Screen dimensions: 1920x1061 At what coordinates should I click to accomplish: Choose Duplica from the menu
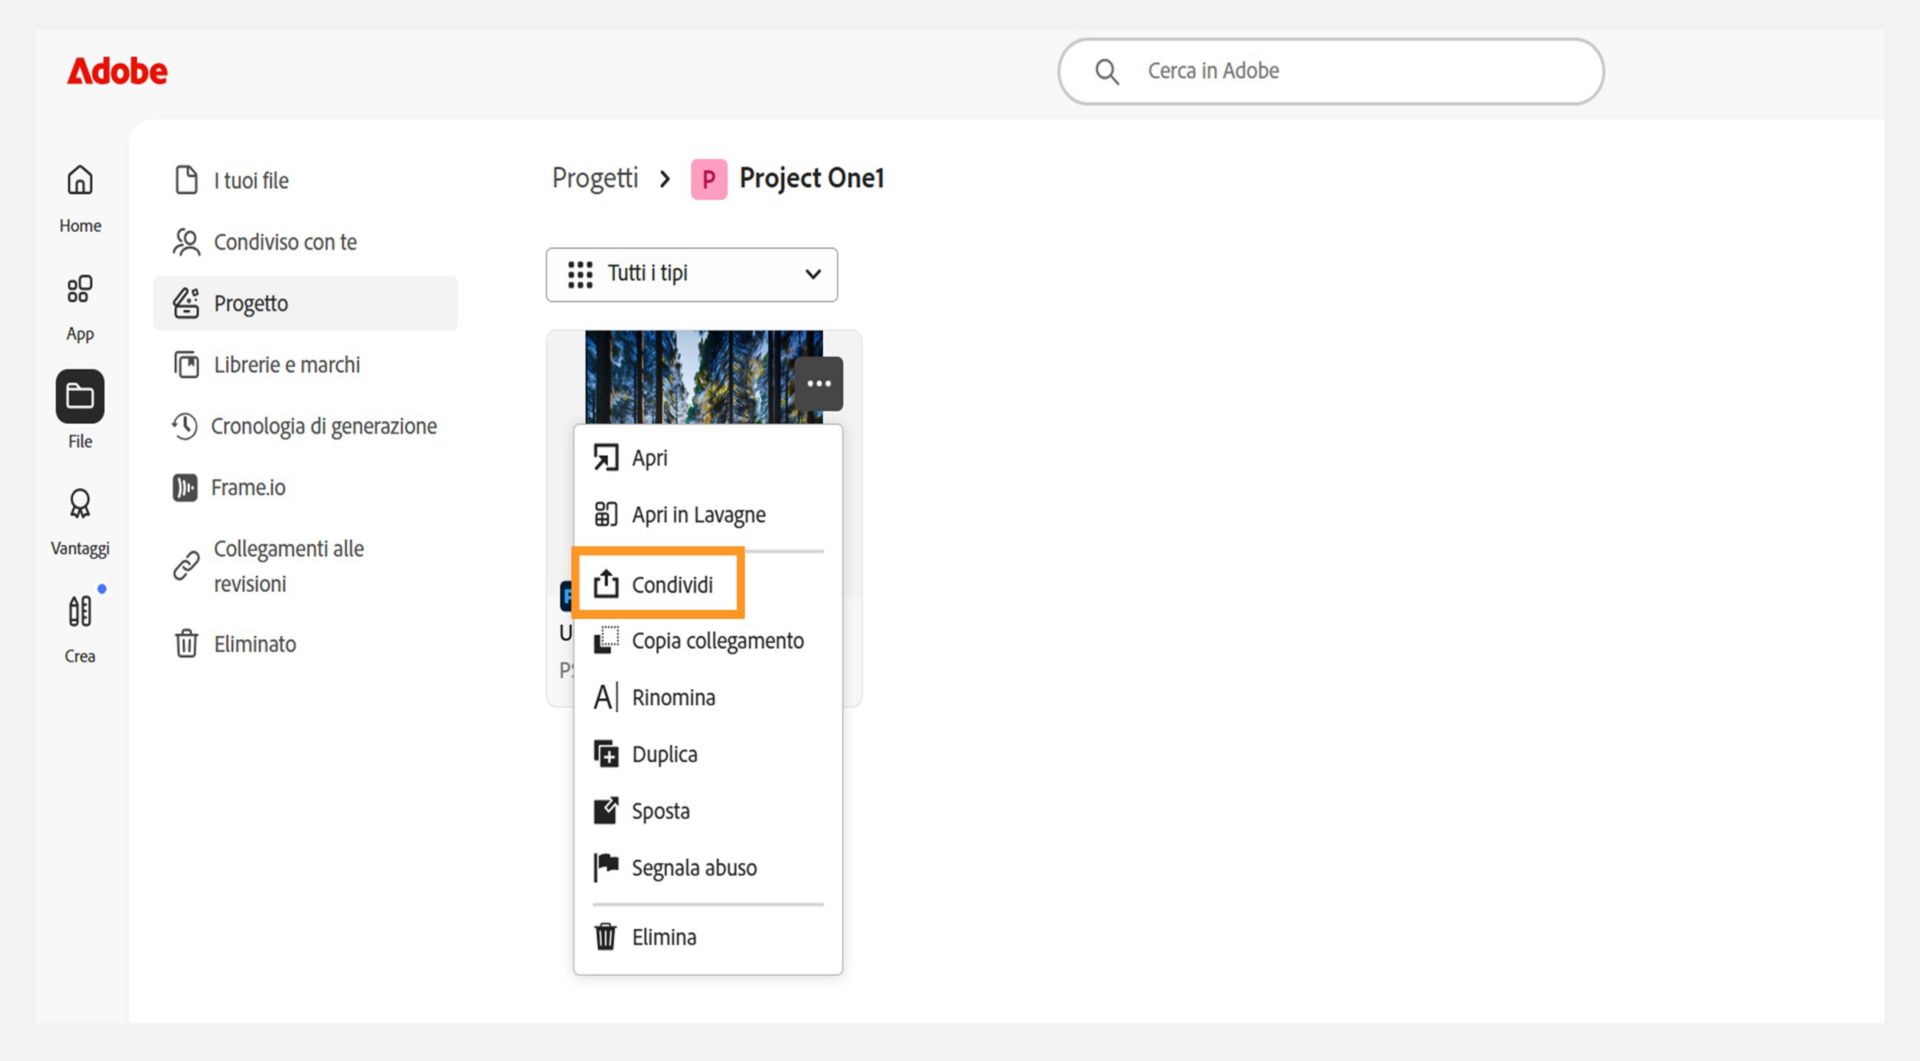(708, 755)
